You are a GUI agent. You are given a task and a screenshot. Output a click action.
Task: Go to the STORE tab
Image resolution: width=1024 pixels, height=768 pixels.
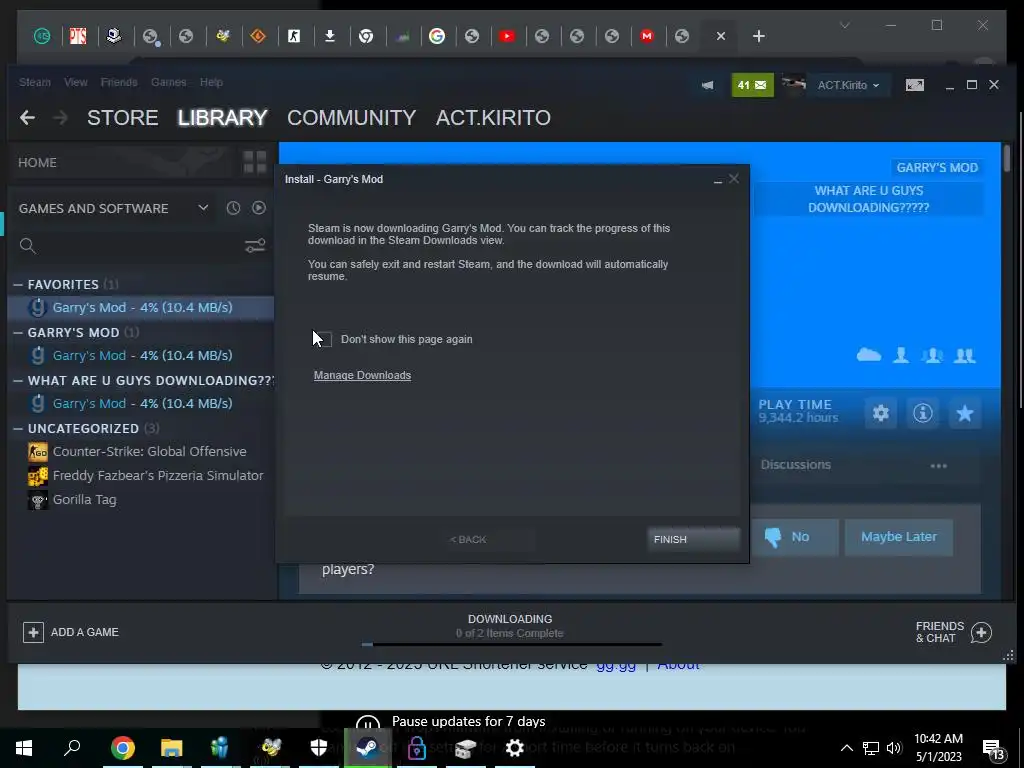coord(123,118)
